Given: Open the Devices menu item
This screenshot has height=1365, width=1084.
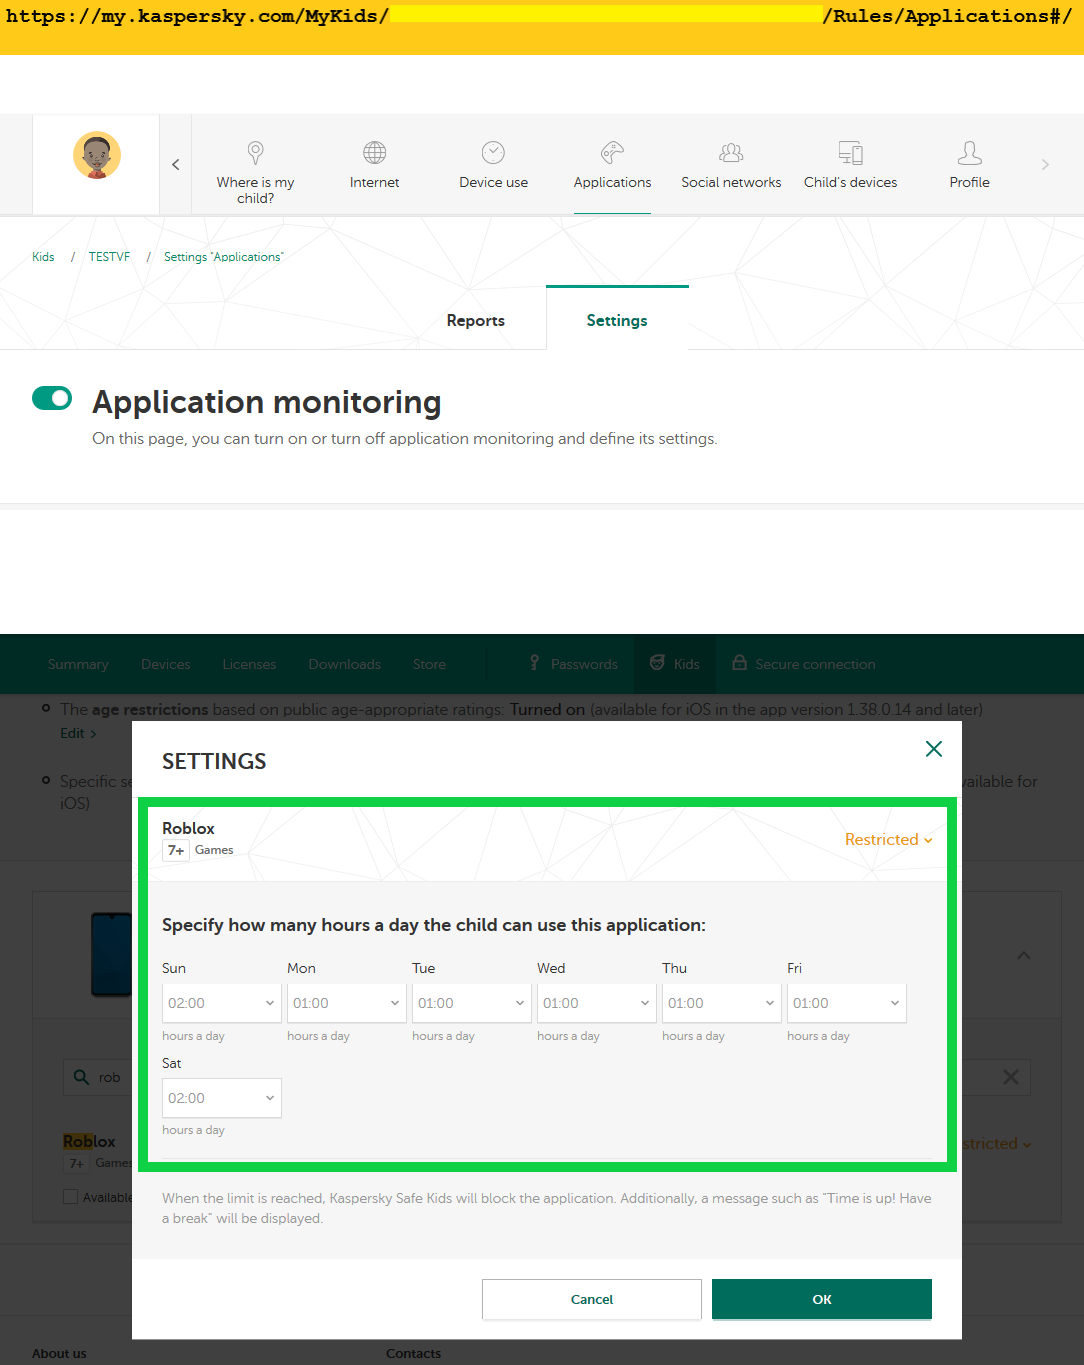Looking at the screenshot, I should (166, 664).
